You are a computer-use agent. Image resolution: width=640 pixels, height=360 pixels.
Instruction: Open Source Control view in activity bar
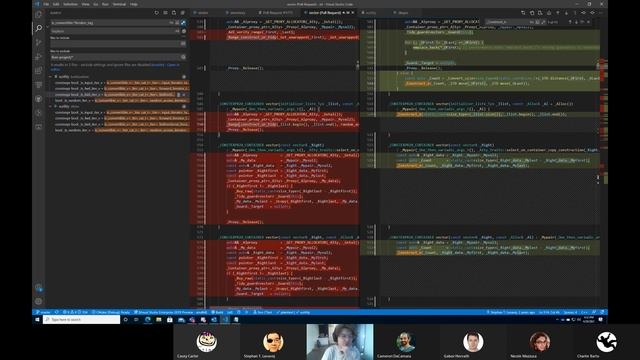[38, 42]
